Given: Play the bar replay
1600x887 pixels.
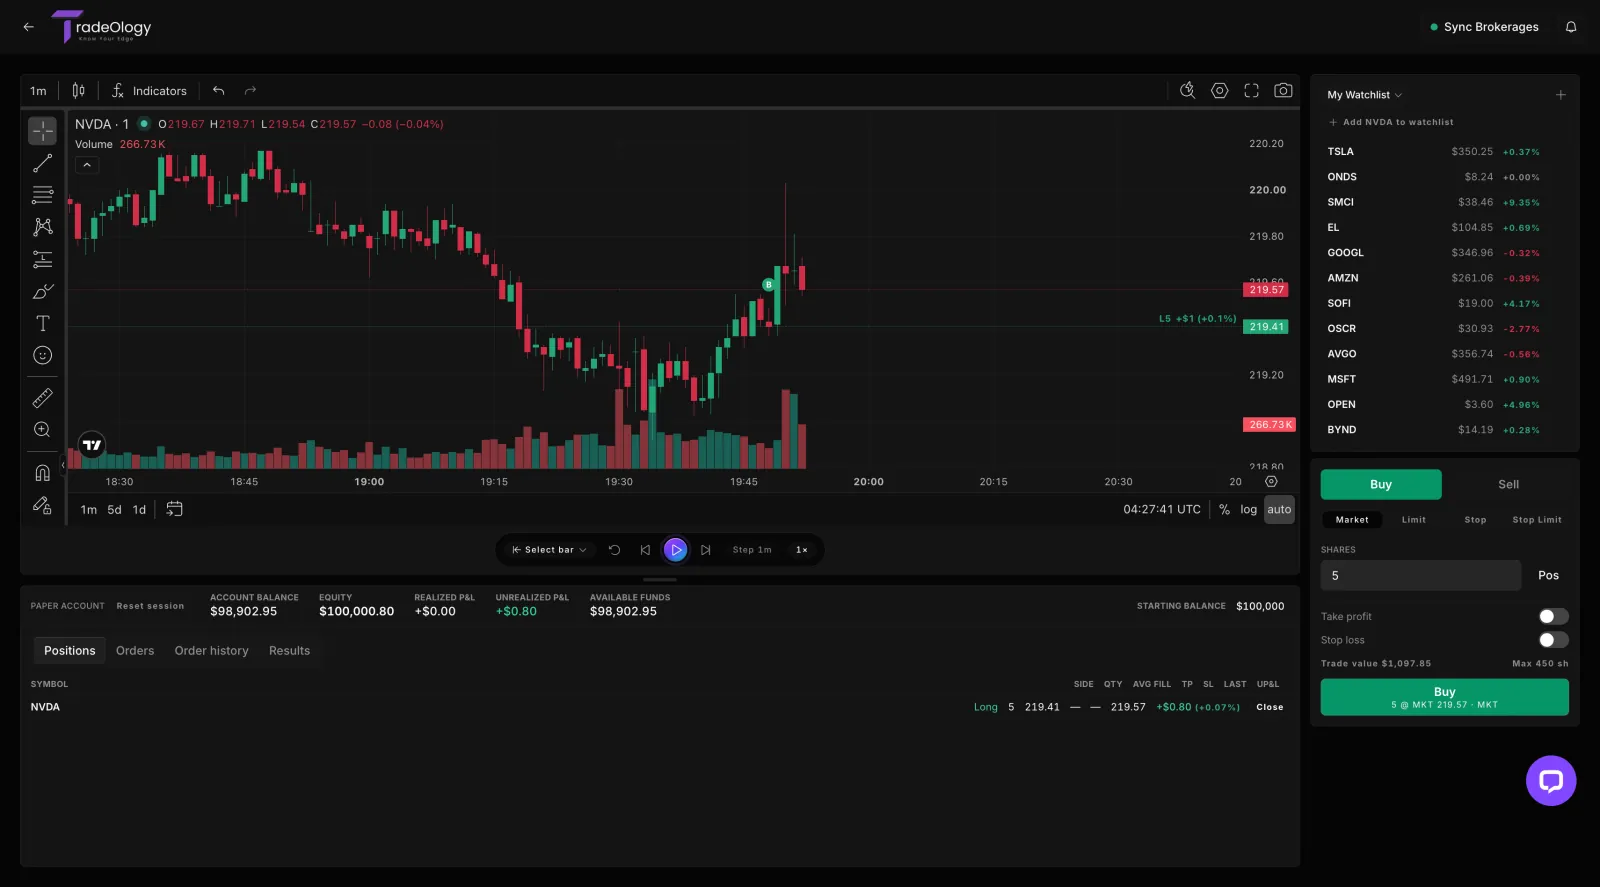Looking at the screenshot, I should [x=676, y=550].
